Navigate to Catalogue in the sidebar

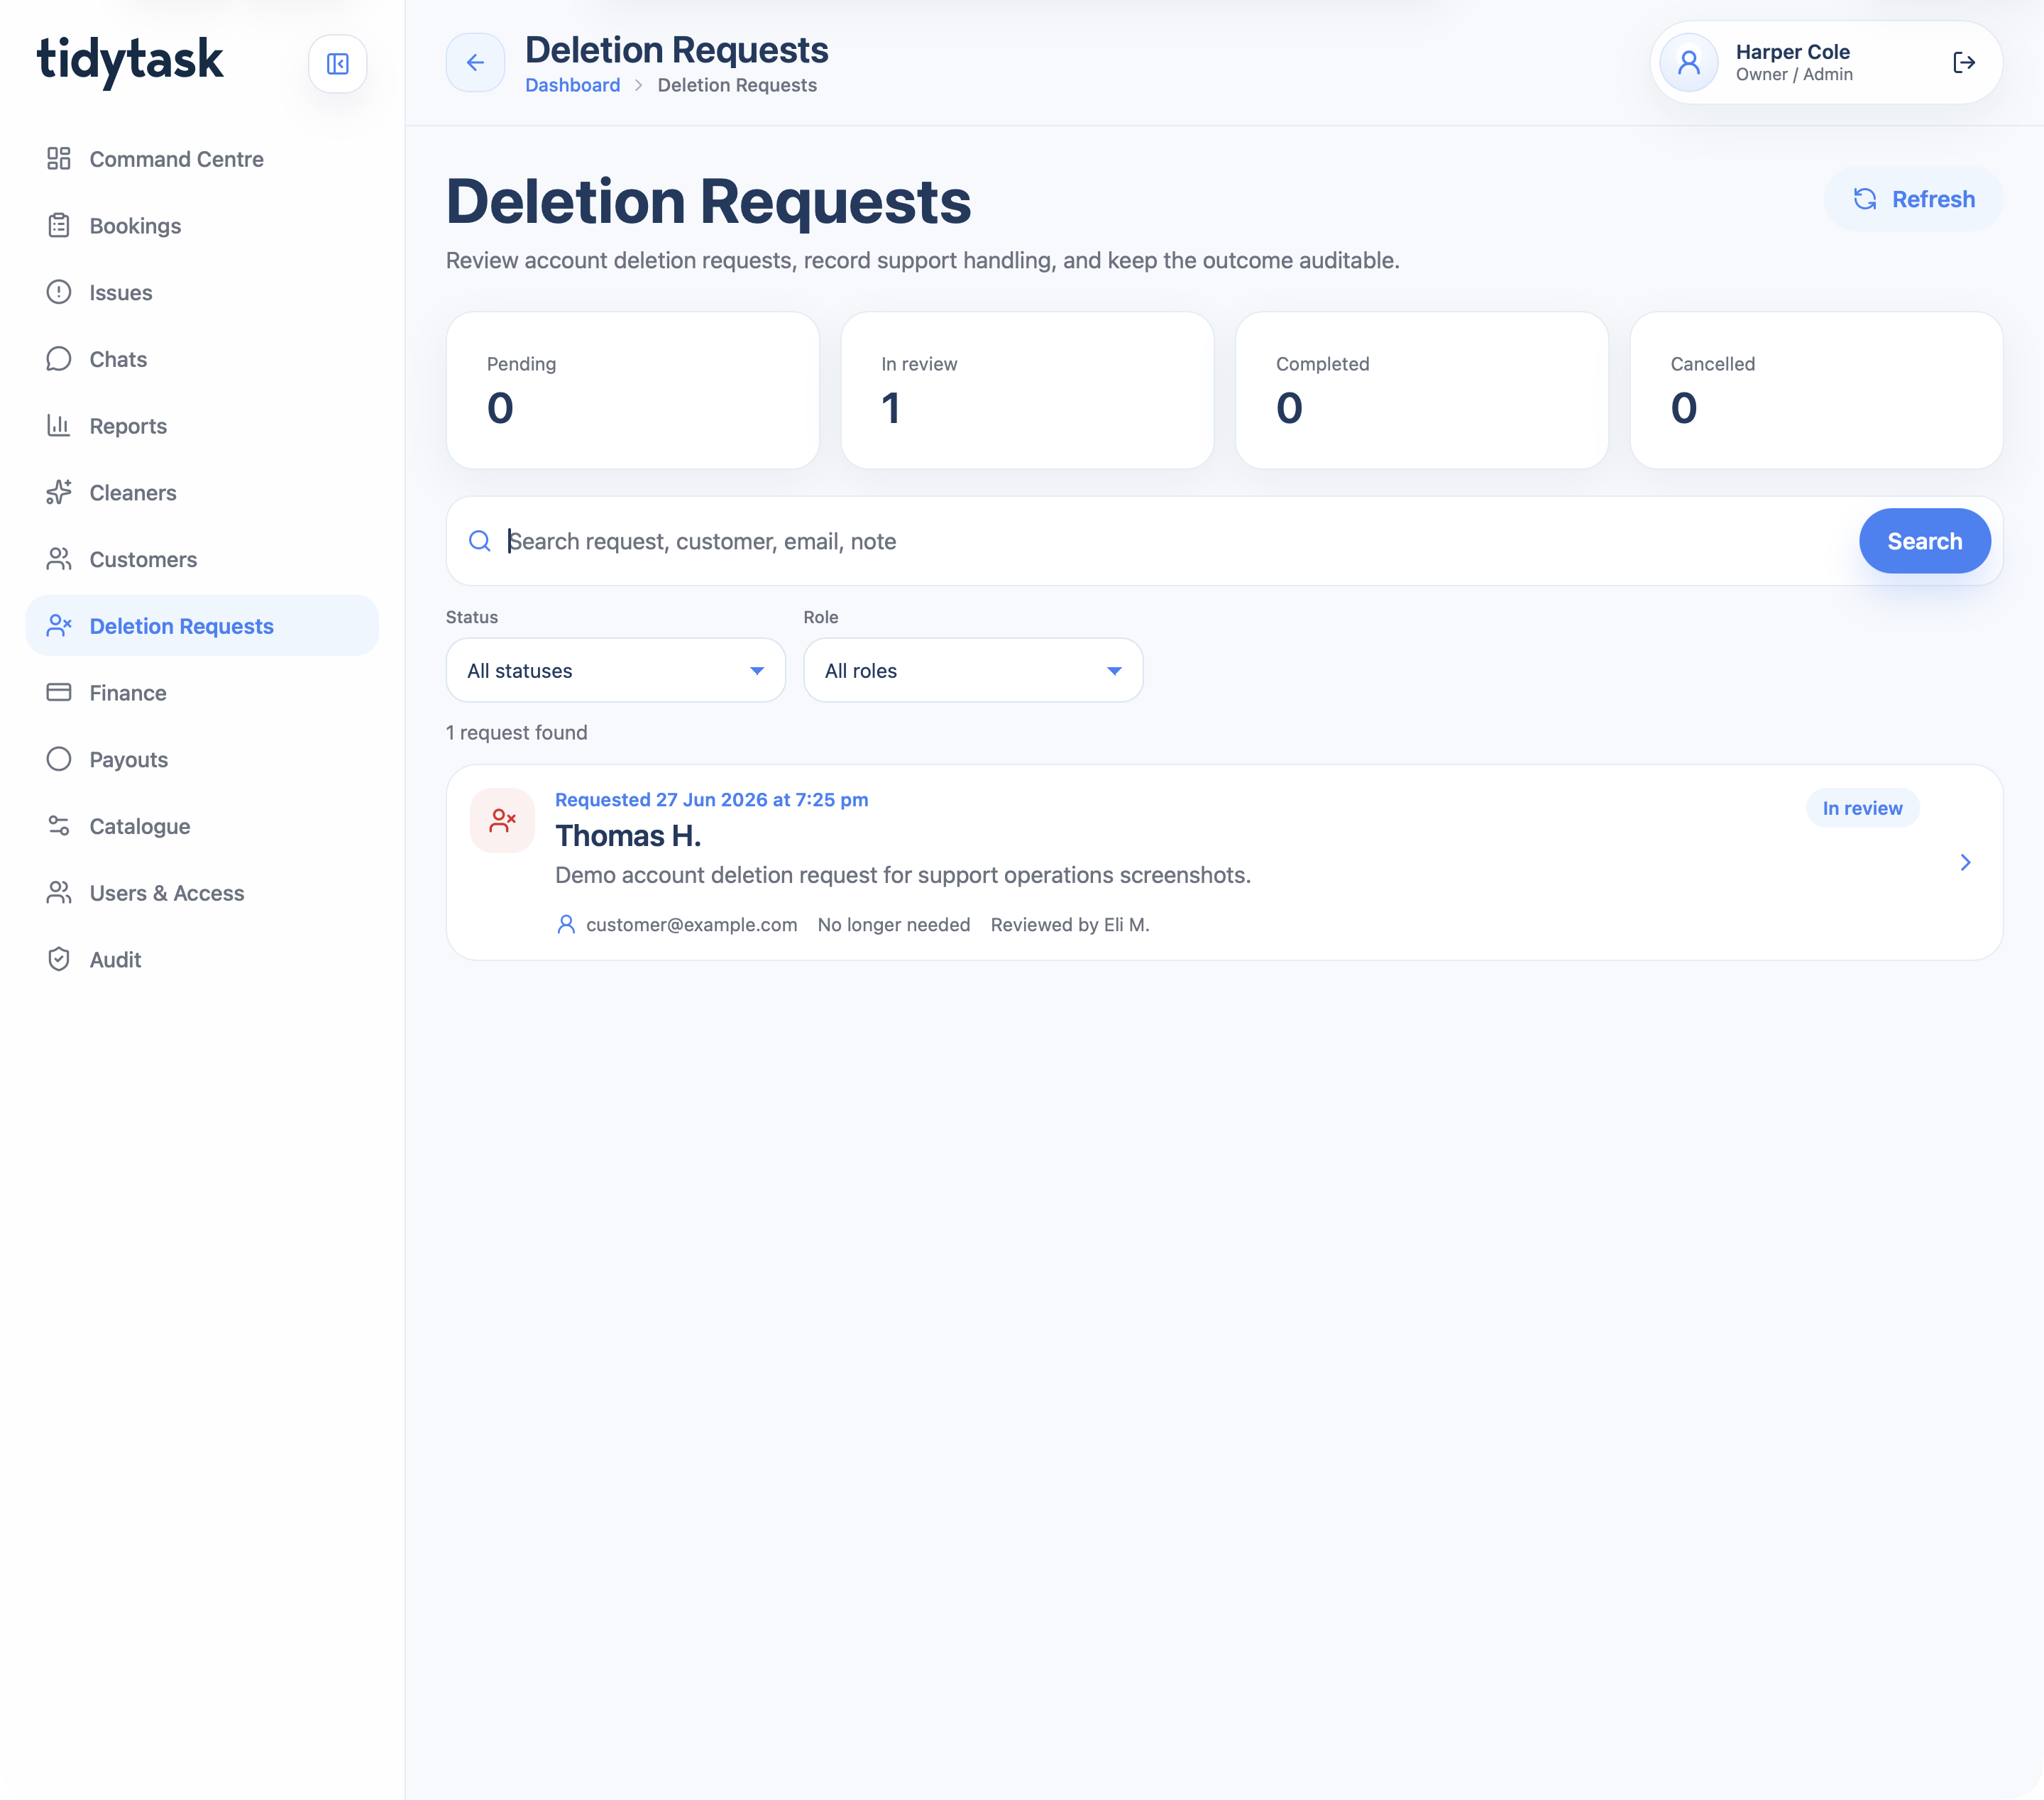[202, 826]
